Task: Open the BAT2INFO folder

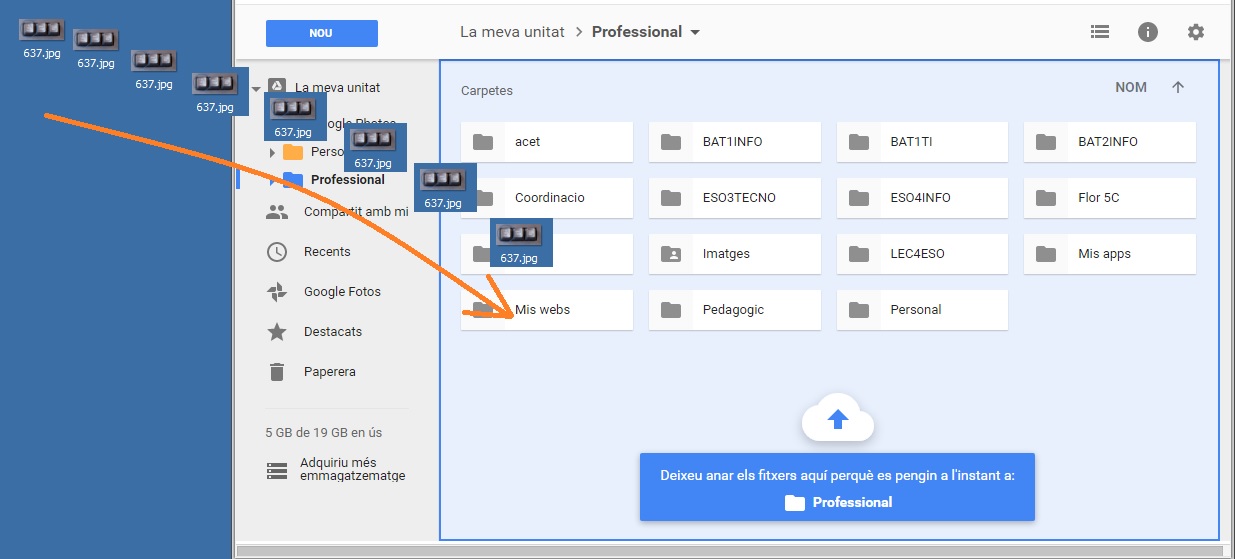Action: point(1110,142)
